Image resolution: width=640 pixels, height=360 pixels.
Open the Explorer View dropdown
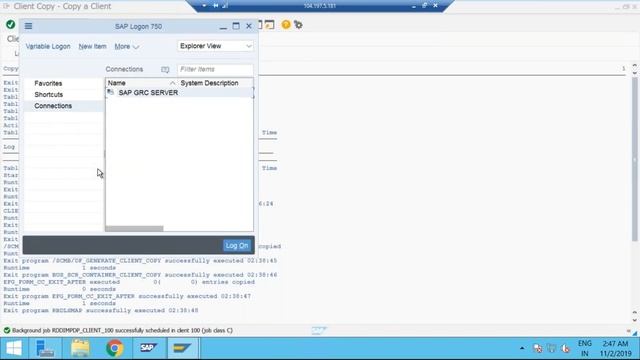click(x=216, y=46)
